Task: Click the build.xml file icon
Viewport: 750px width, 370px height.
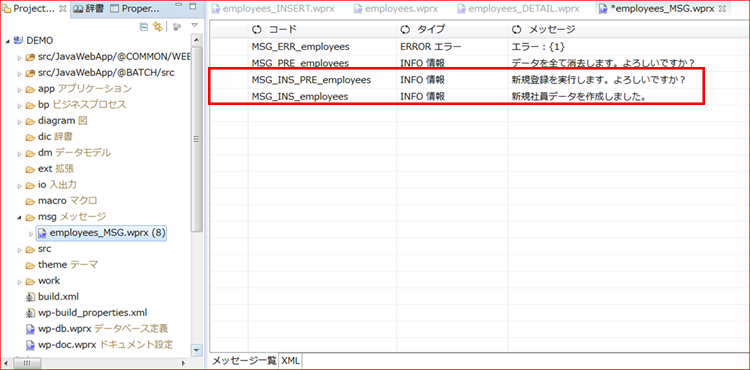Action: 30,297
